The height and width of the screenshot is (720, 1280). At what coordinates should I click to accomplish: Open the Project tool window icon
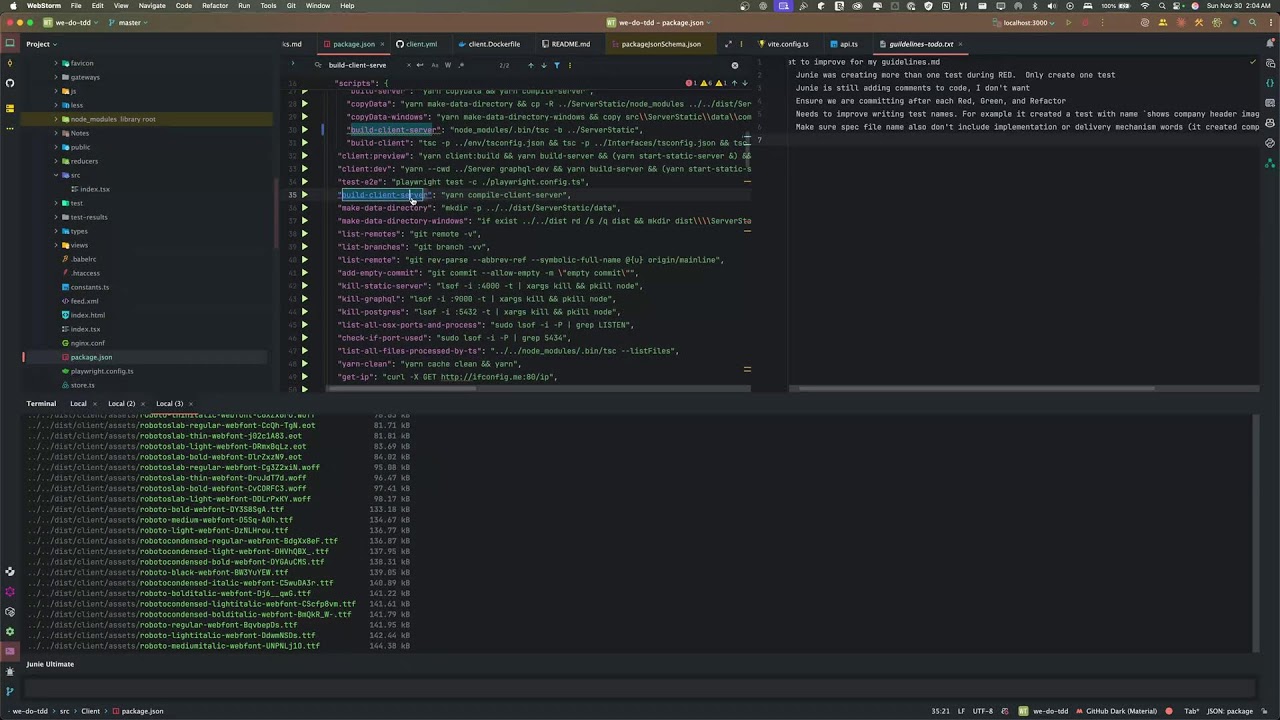click(x=10, y=44)
